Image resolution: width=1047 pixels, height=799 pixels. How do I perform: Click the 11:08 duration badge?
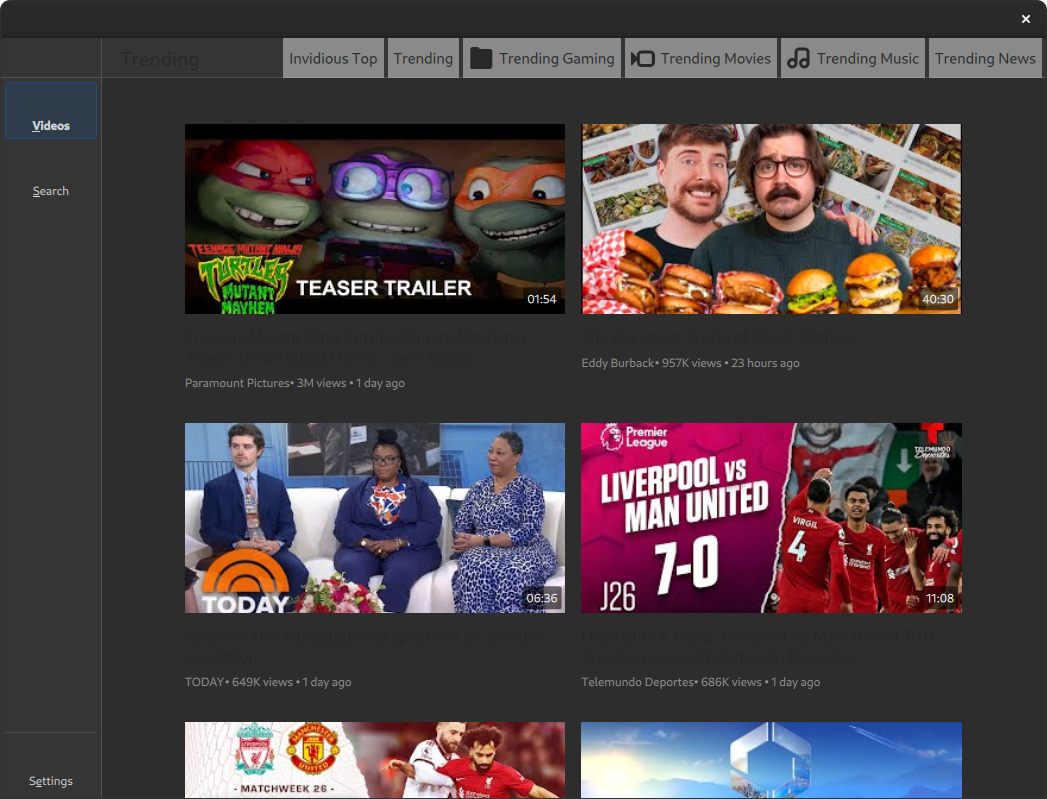[939, 598]
